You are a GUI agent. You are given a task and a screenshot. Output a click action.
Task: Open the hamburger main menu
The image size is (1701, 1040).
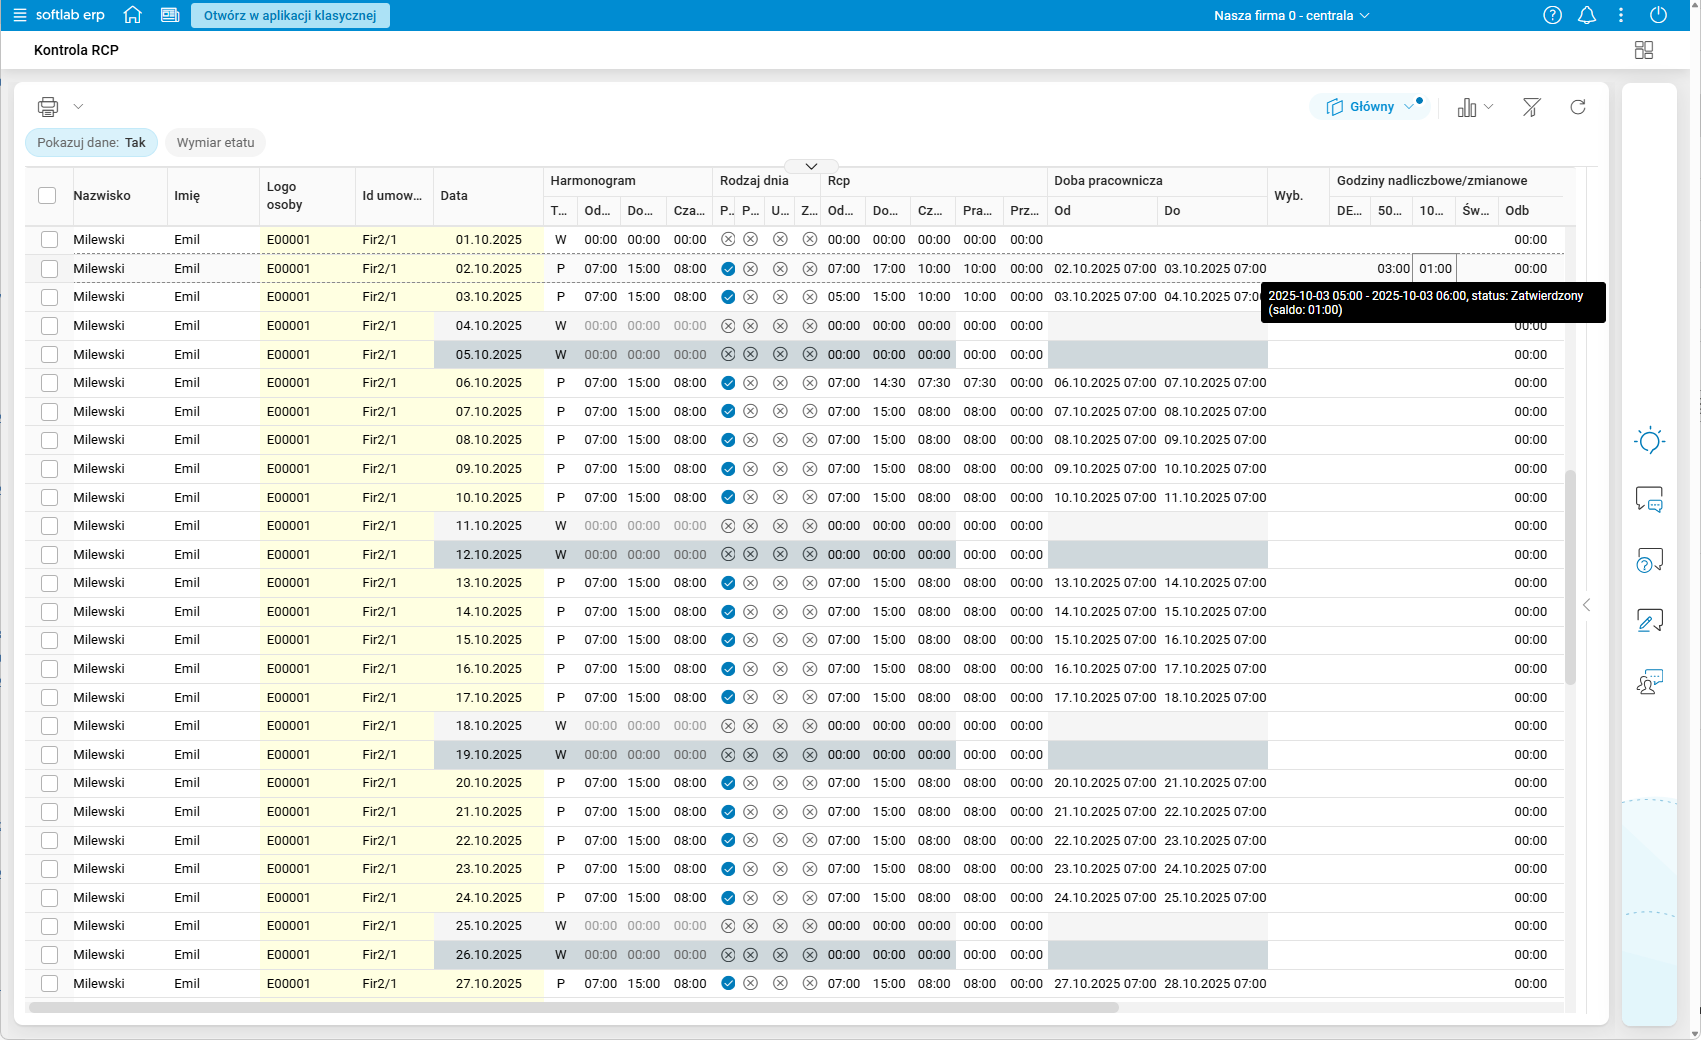20,15
